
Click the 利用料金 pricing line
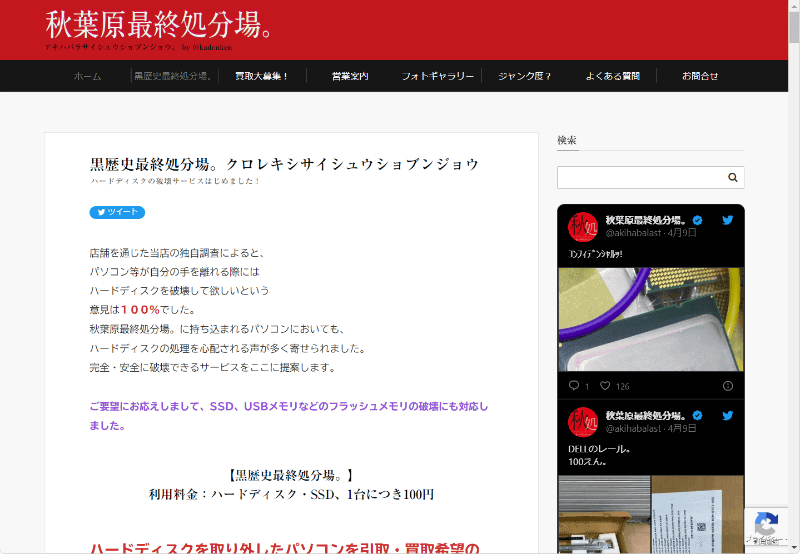point(291,494)
